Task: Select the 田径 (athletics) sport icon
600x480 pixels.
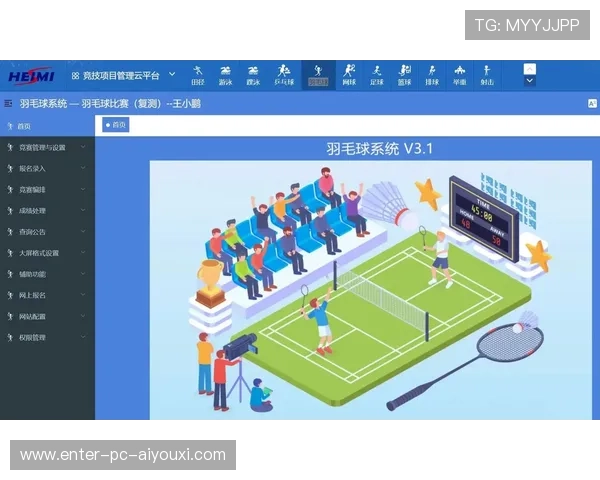Action: point(198,75)
